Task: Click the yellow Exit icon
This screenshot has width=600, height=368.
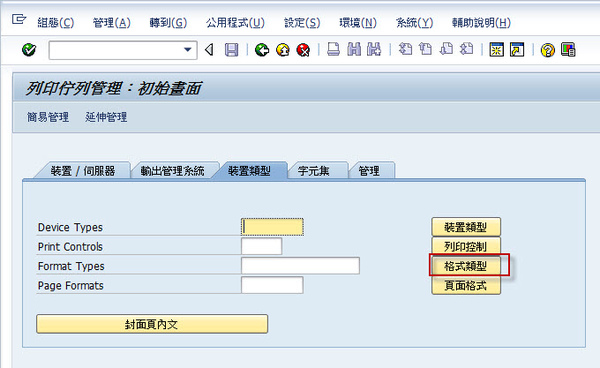Action: point(283,50)
